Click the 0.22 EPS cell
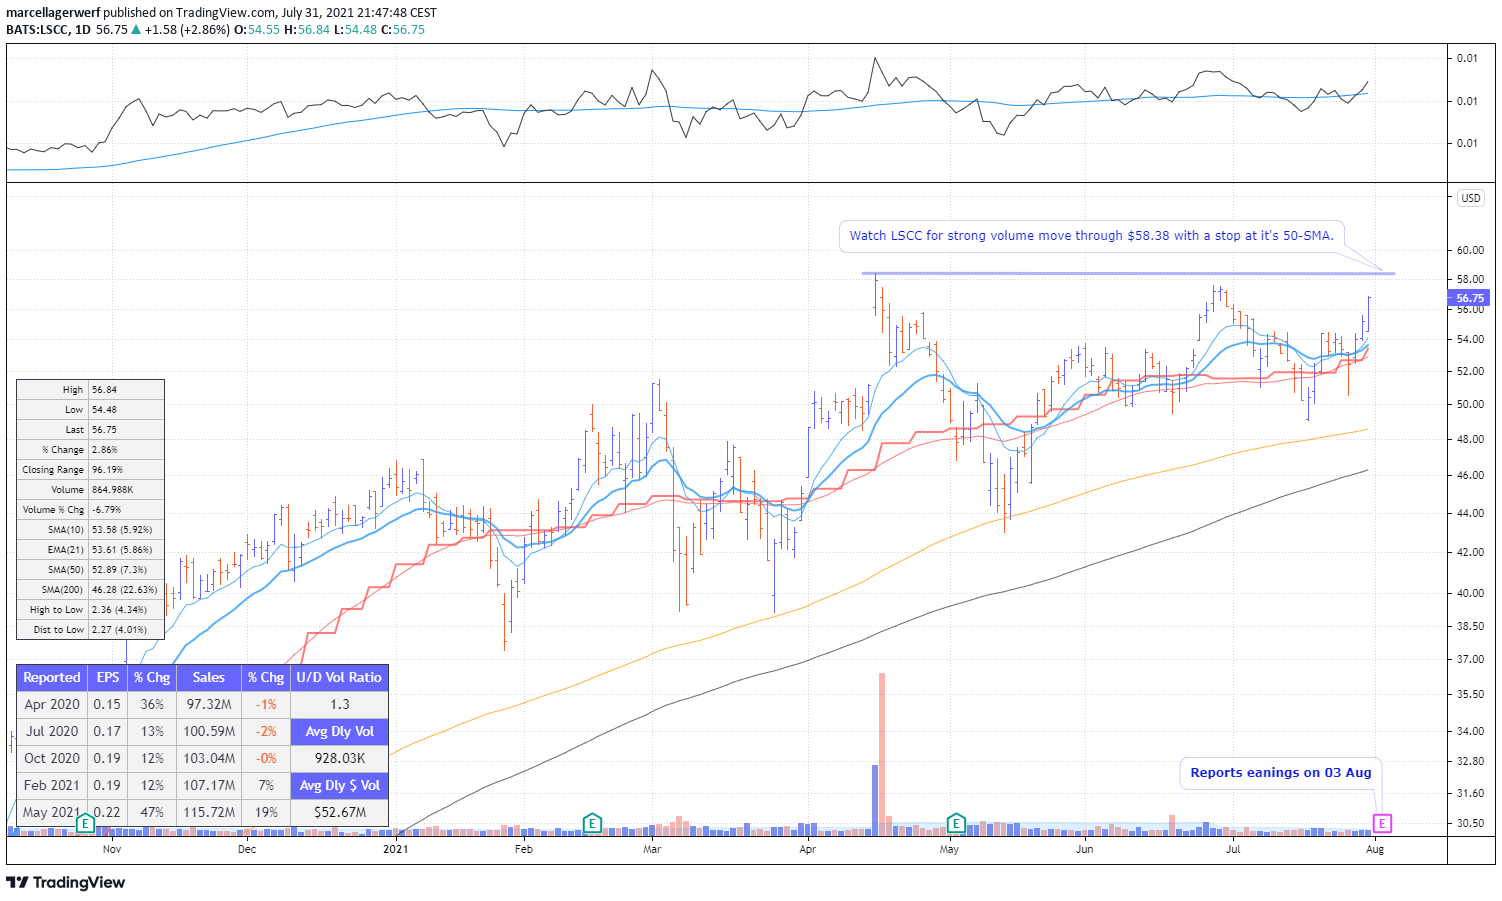1502x901 pixels. point(108,812)
